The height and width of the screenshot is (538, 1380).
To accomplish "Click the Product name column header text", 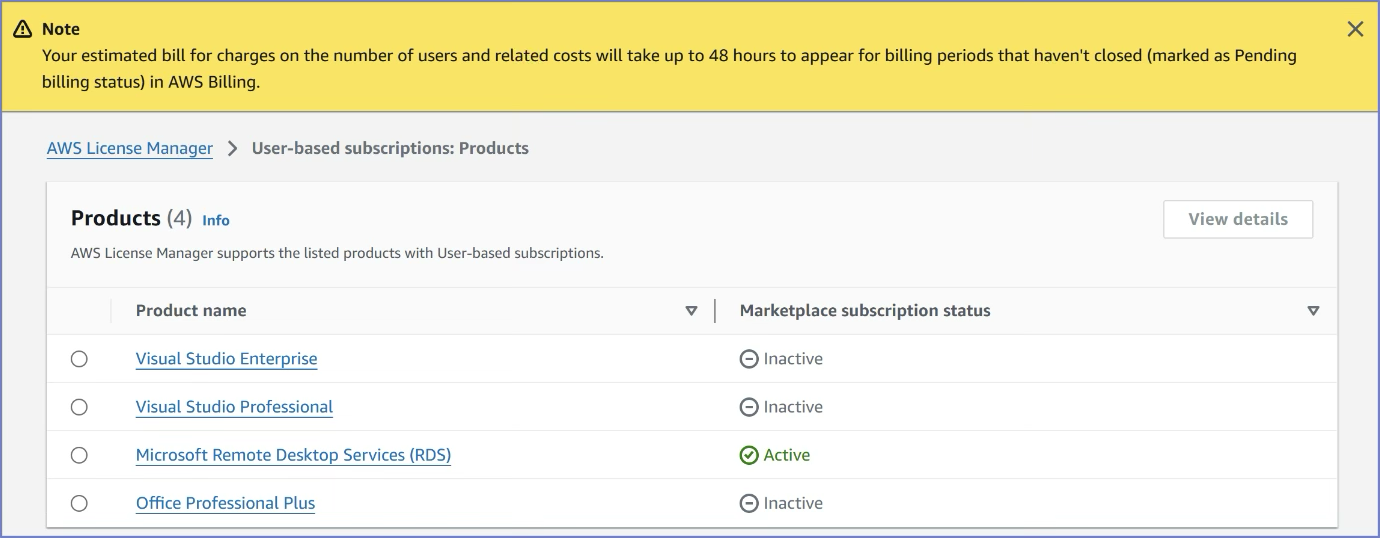I will point(191,311).
